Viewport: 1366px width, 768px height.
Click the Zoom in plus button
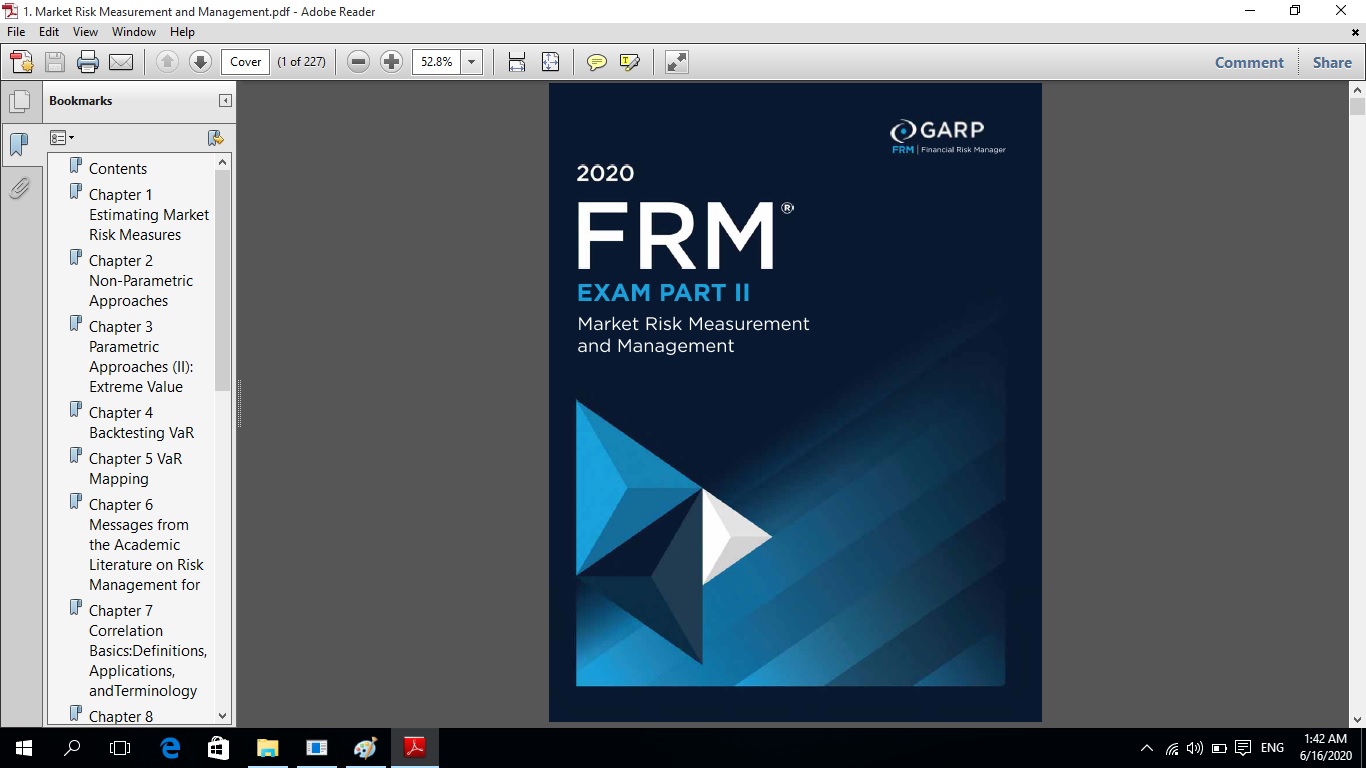[392, 62]
